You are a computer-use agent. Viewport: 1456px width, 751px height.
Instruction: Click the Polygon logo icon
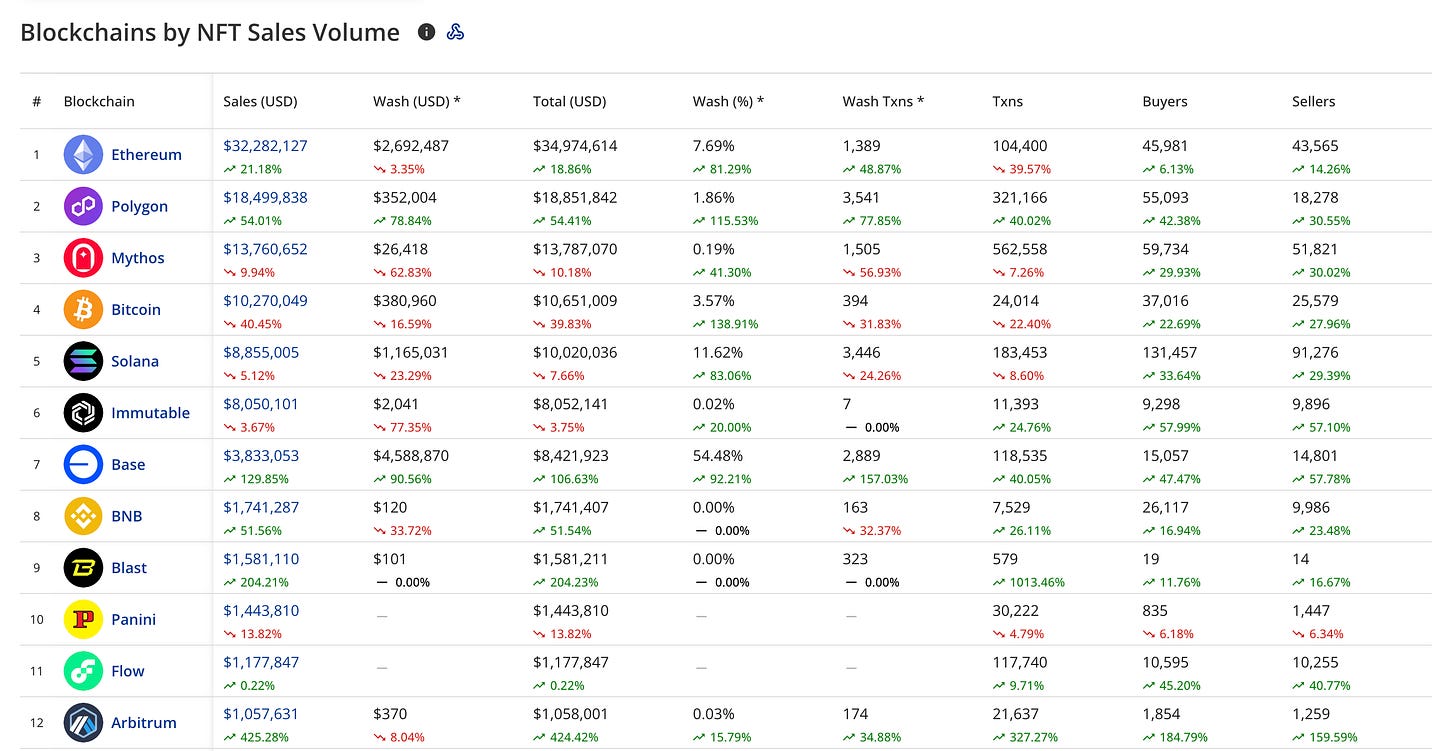[x=83, y=206]
